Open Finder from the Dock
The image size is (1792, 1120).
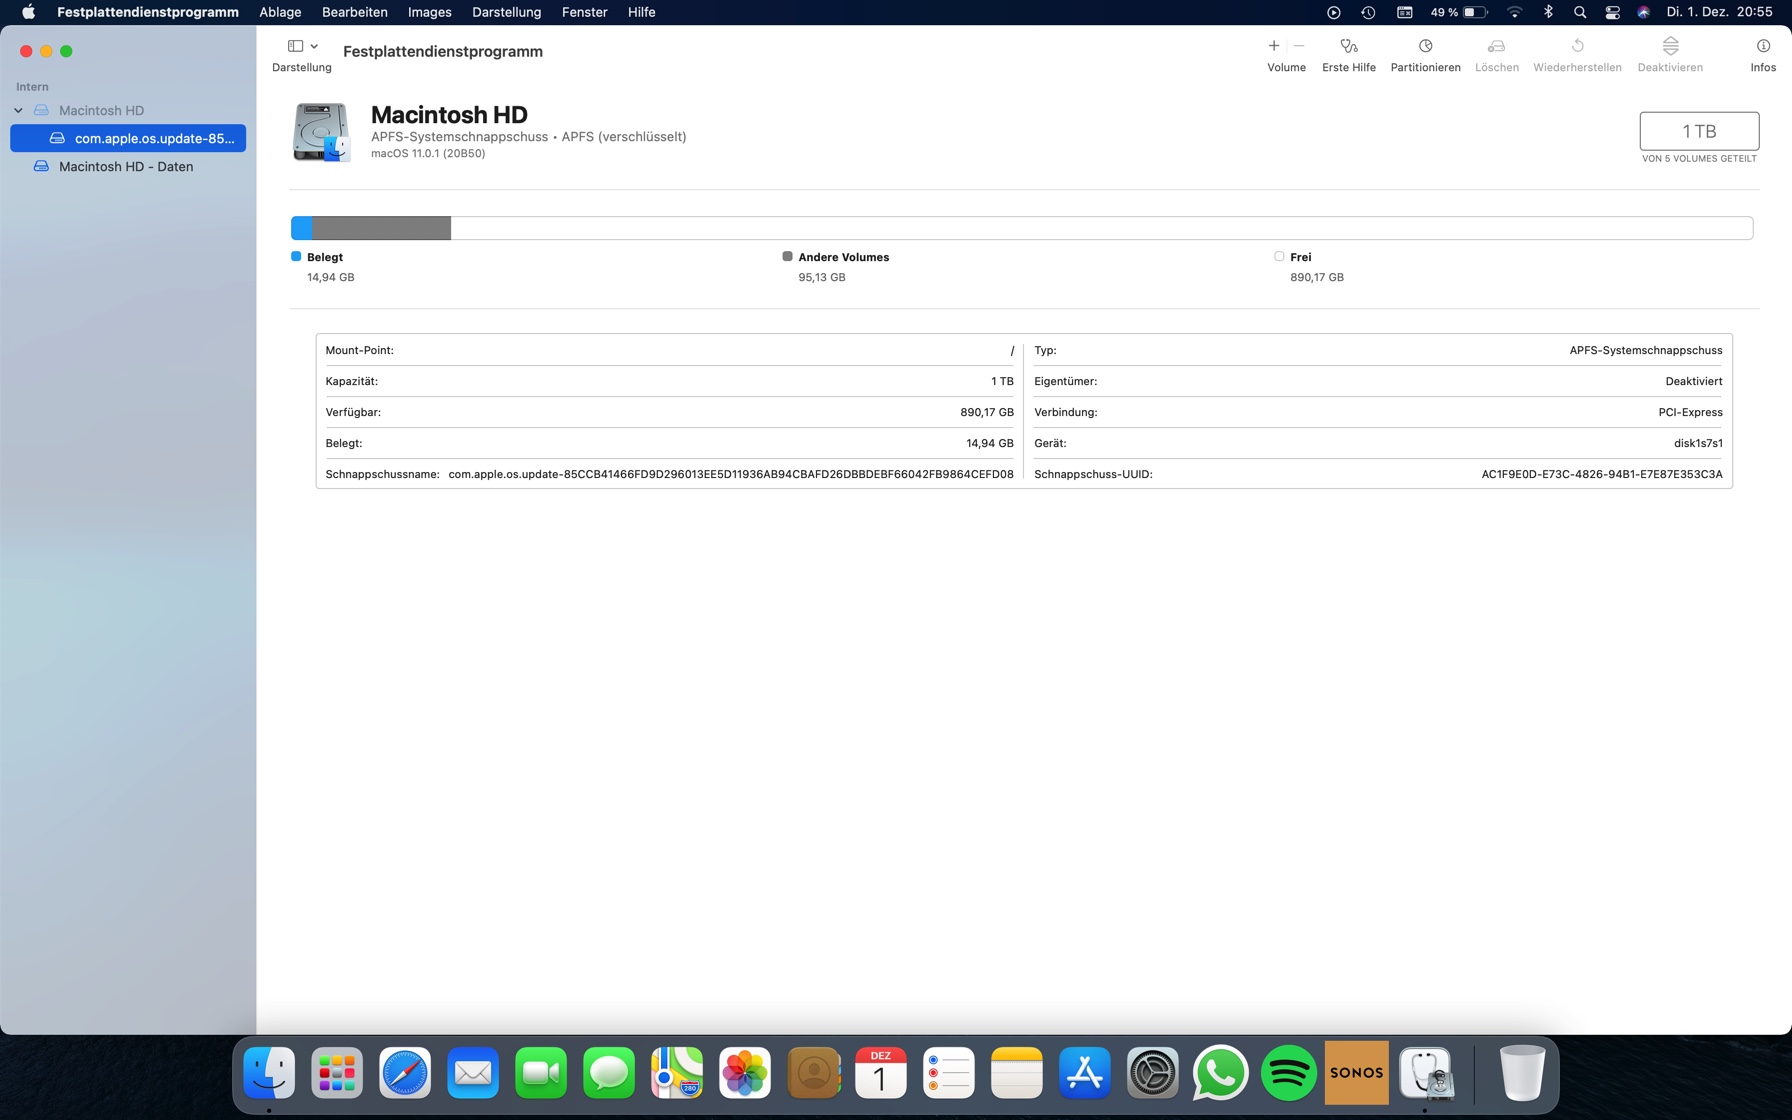269,1073
